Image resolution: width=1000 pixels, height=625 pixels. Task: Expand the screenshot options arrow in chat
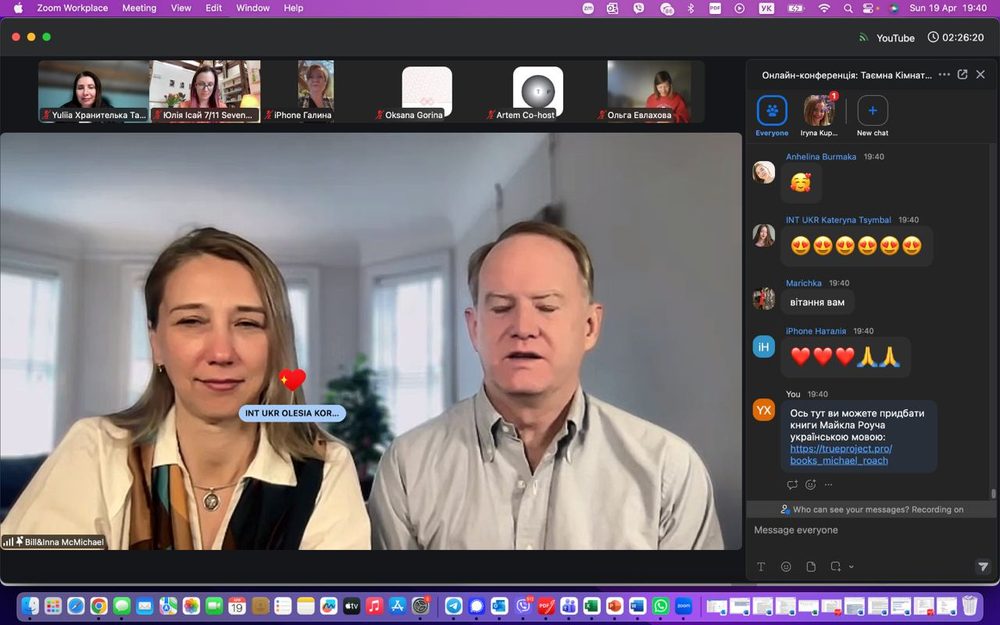tap(851, 566)
